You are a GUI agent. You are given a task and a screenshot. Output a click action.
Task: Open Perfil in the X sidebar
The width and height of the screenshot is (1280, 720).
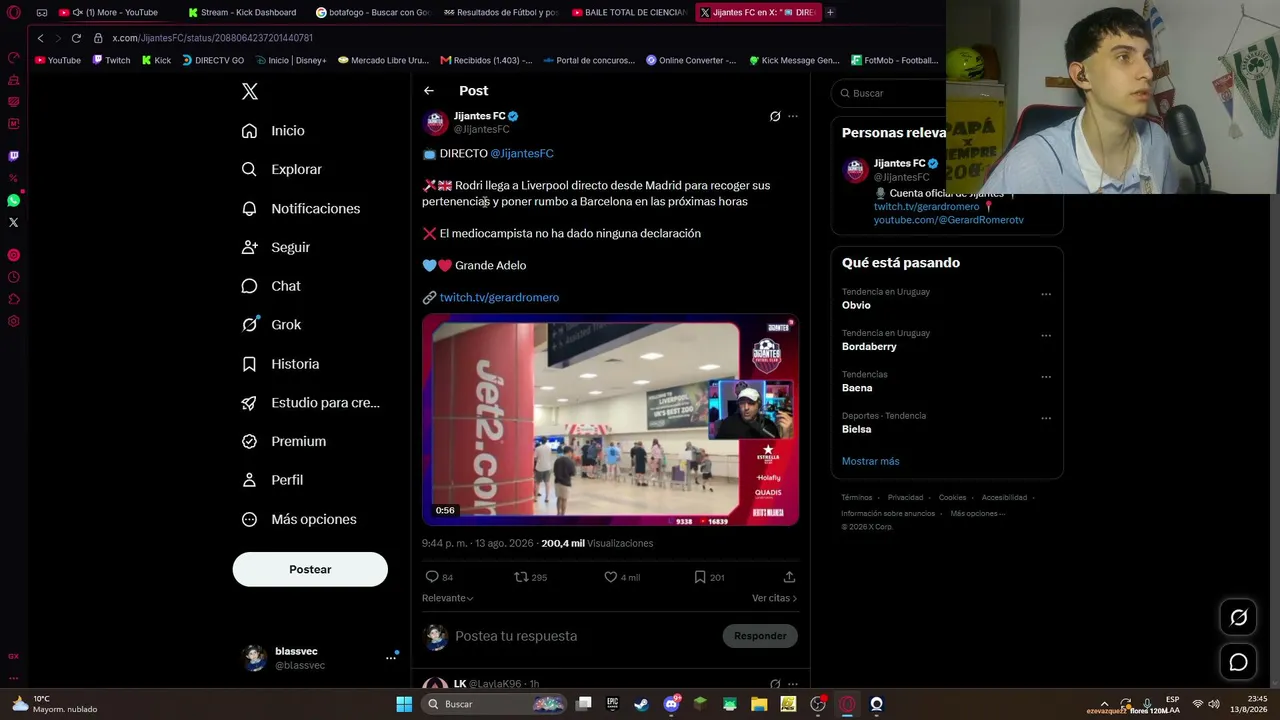click(x=272, y=480)
